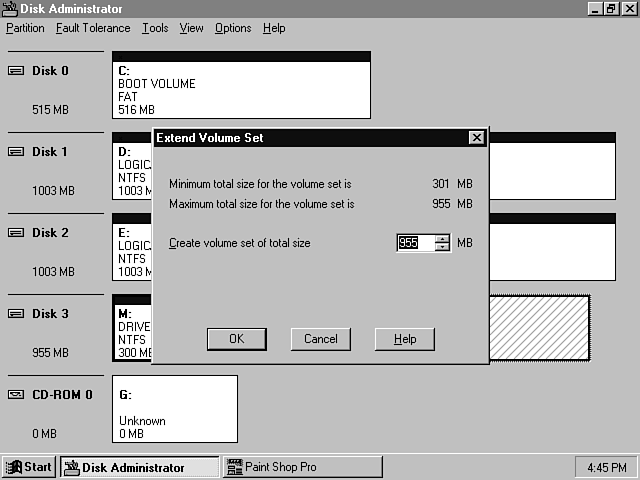Cancel the Extend Volume Set dialog

click(321, 339)
